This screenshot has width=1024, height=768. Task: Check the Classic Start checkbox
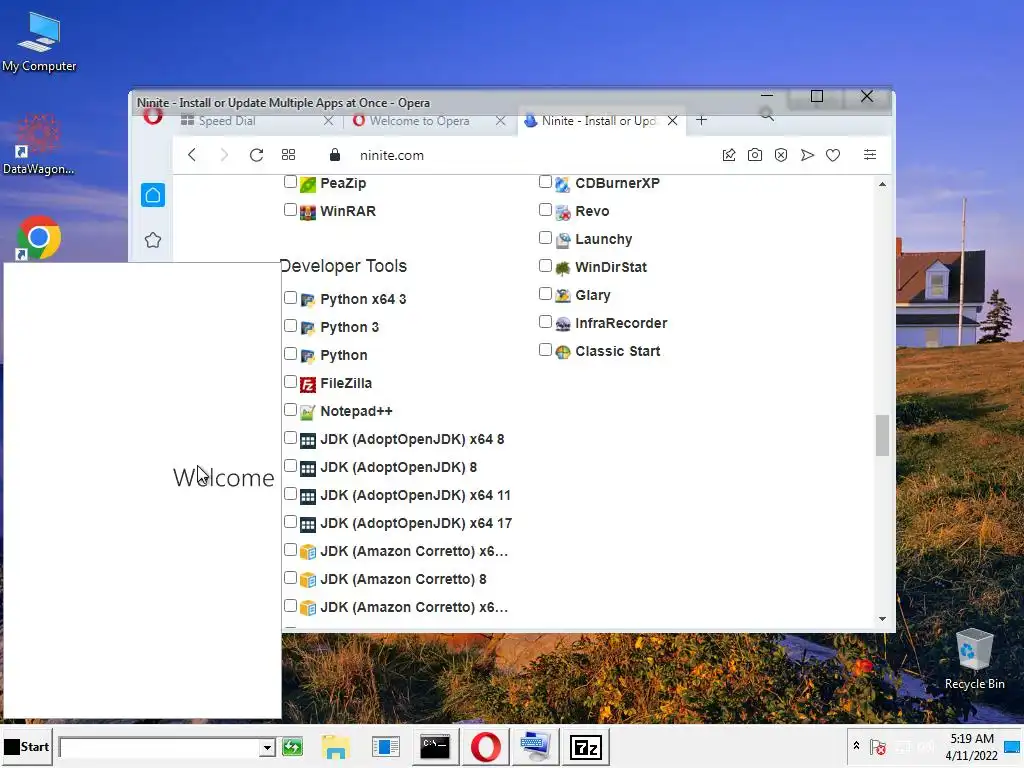pos(545,350)
